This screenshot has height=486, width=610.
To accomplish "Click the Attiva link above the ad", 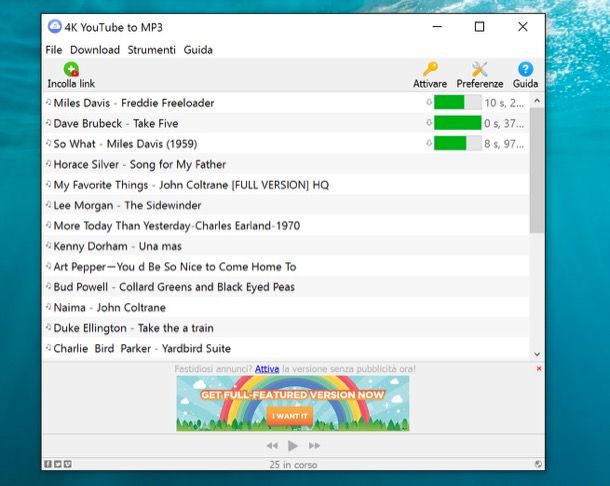I will coord(267,369).
